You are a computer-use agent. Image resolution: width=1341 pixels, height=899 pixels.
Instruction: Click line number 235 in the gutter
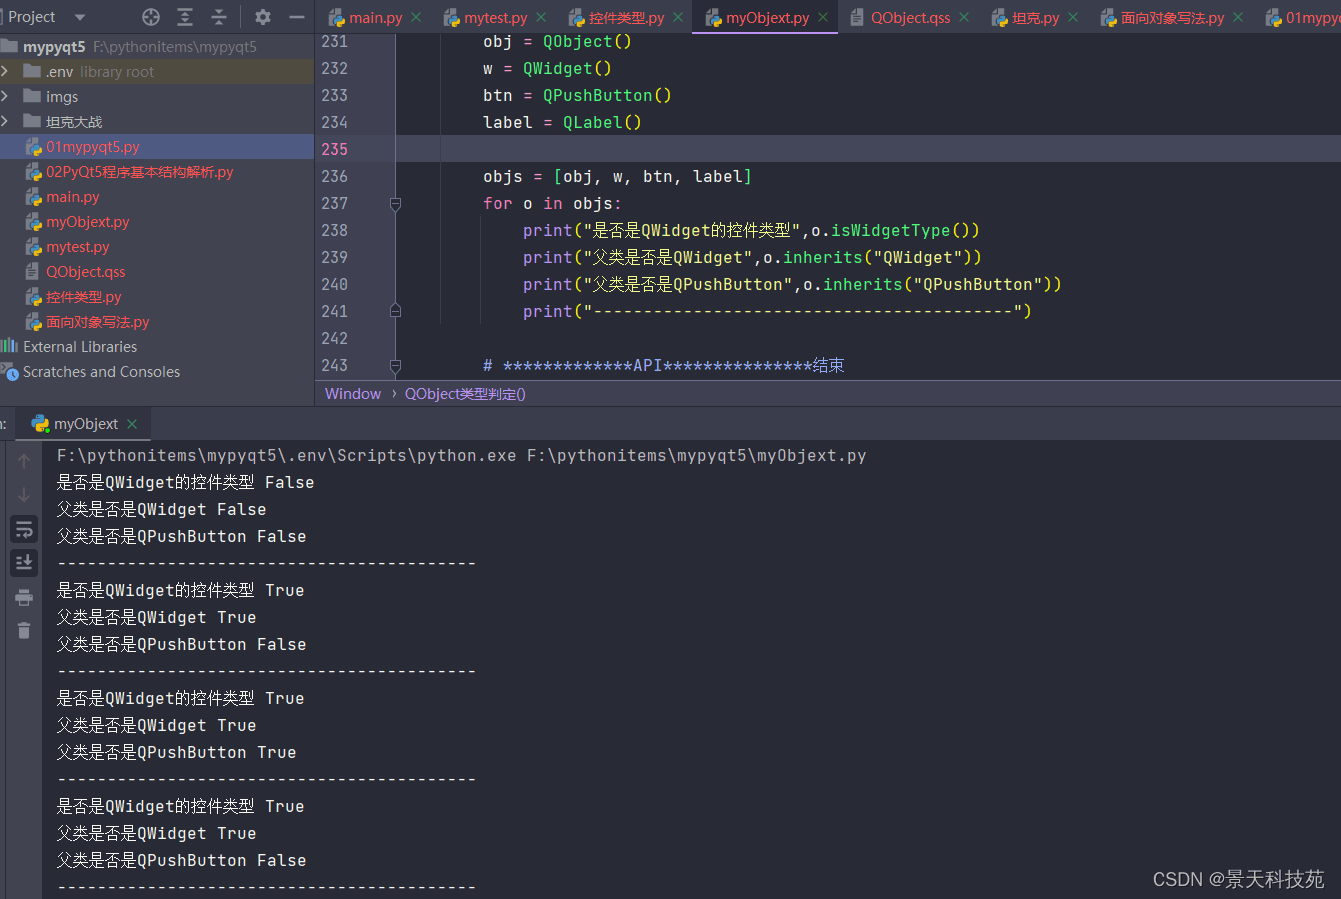tap(334, 149)
